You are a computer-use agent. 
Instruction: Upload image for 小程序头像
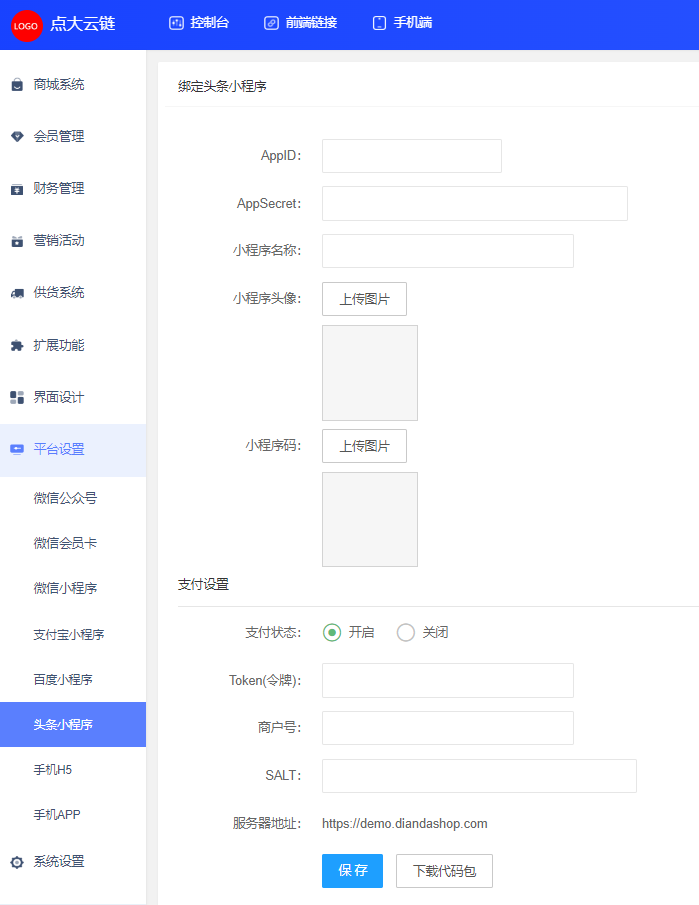tap(364, 299)
